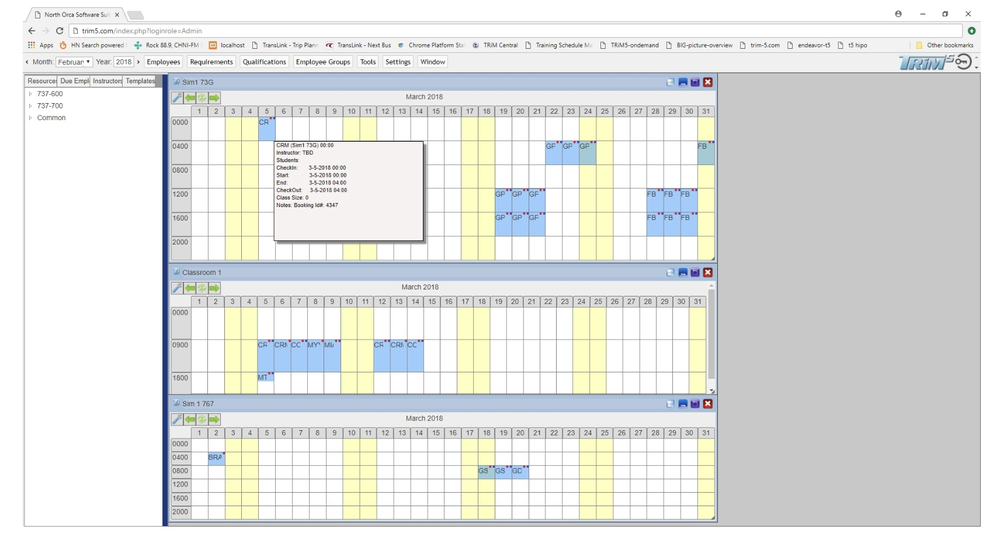Screen dimensions: 1000x538
Task: Open the TRiM Central bookmark
Action: tap(495, 45)
